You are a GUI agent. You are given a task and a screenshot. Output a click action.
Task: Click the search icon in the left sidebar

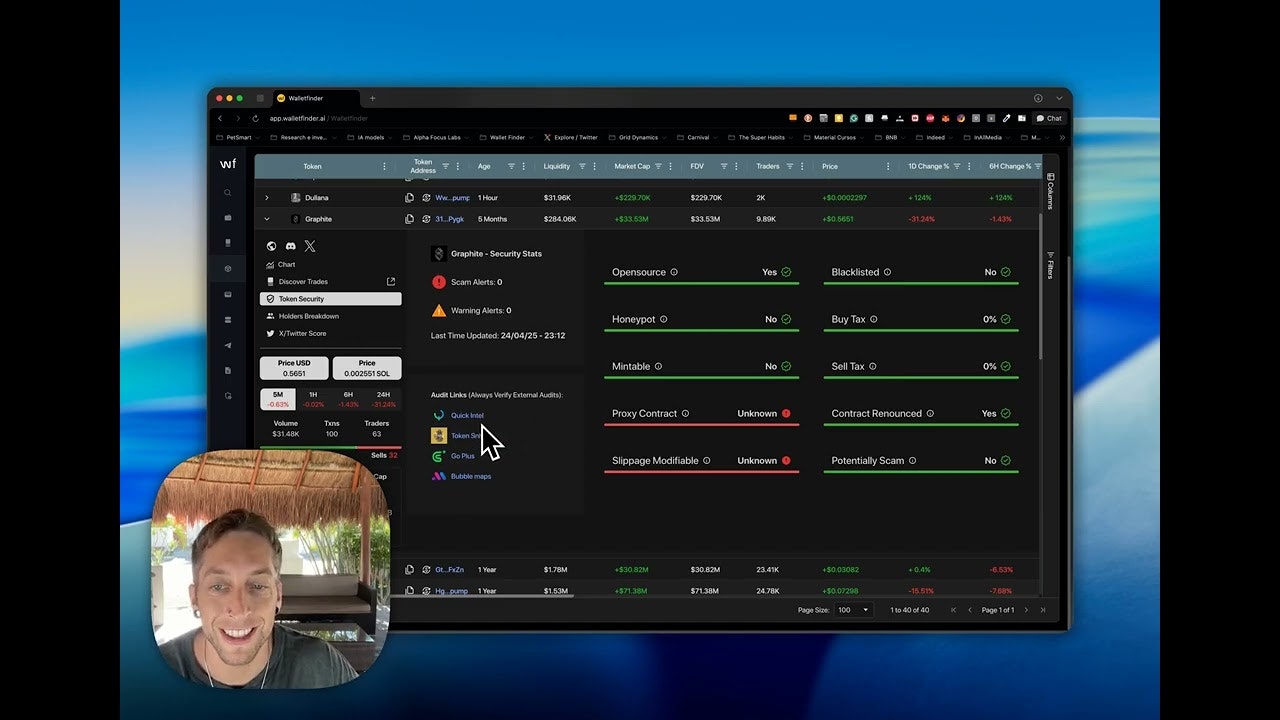pos(227,192)
